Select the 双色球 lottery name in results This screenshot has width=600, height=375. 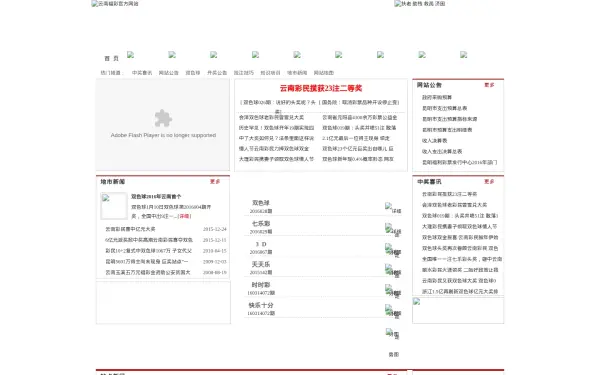[261, 203]
